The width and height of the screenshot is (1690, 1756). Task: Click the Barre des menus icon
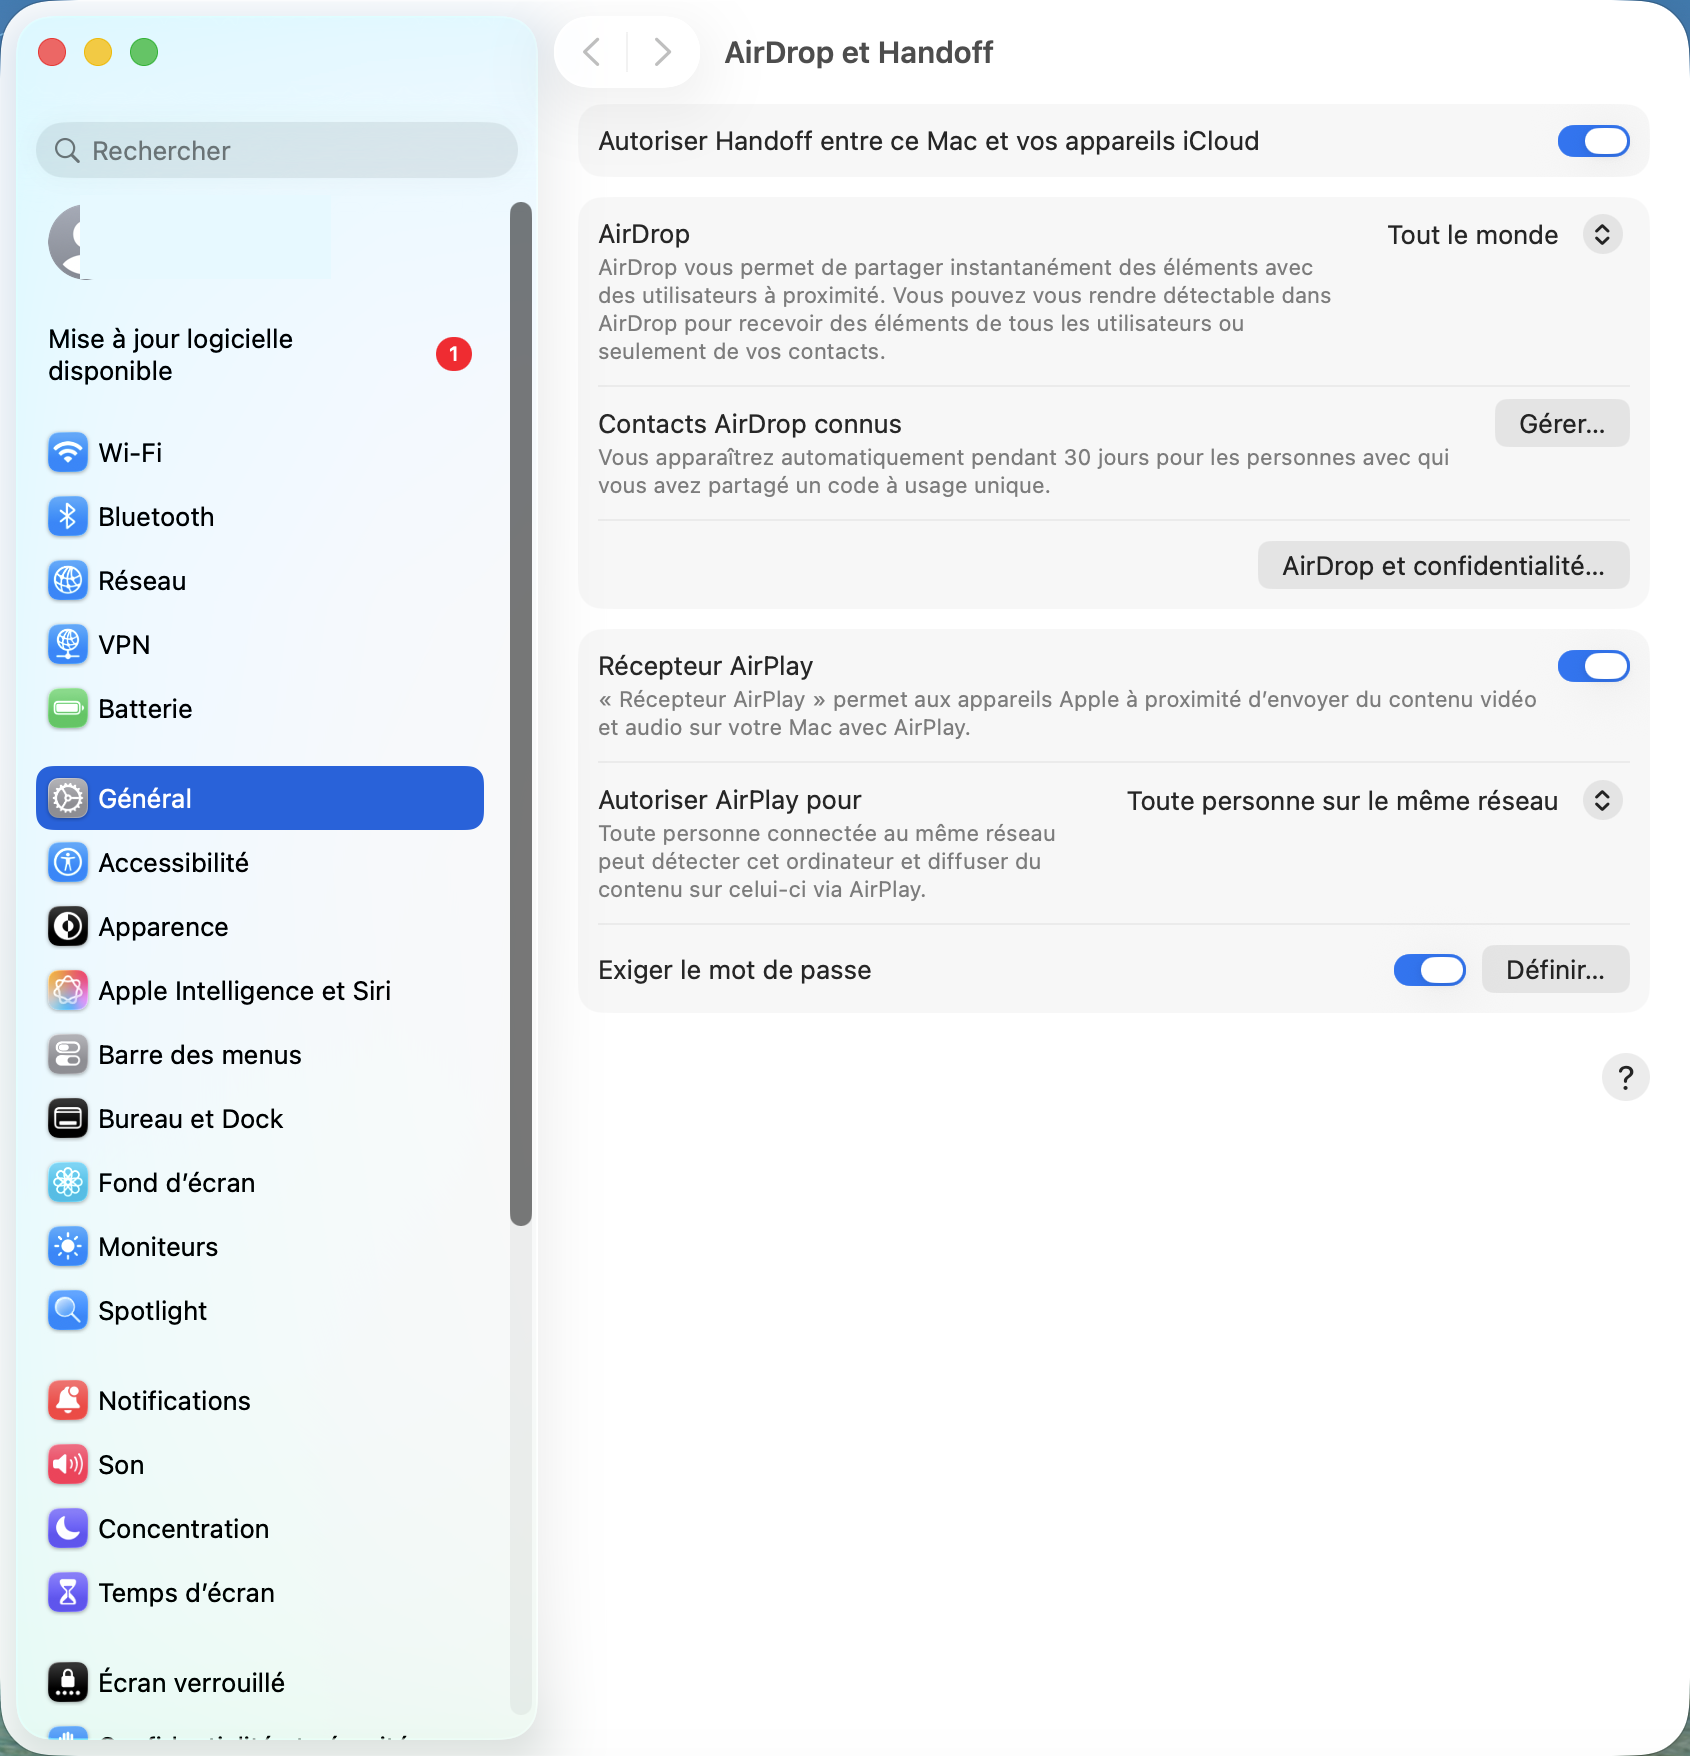pyautogui.click(x=68, y=1055)
